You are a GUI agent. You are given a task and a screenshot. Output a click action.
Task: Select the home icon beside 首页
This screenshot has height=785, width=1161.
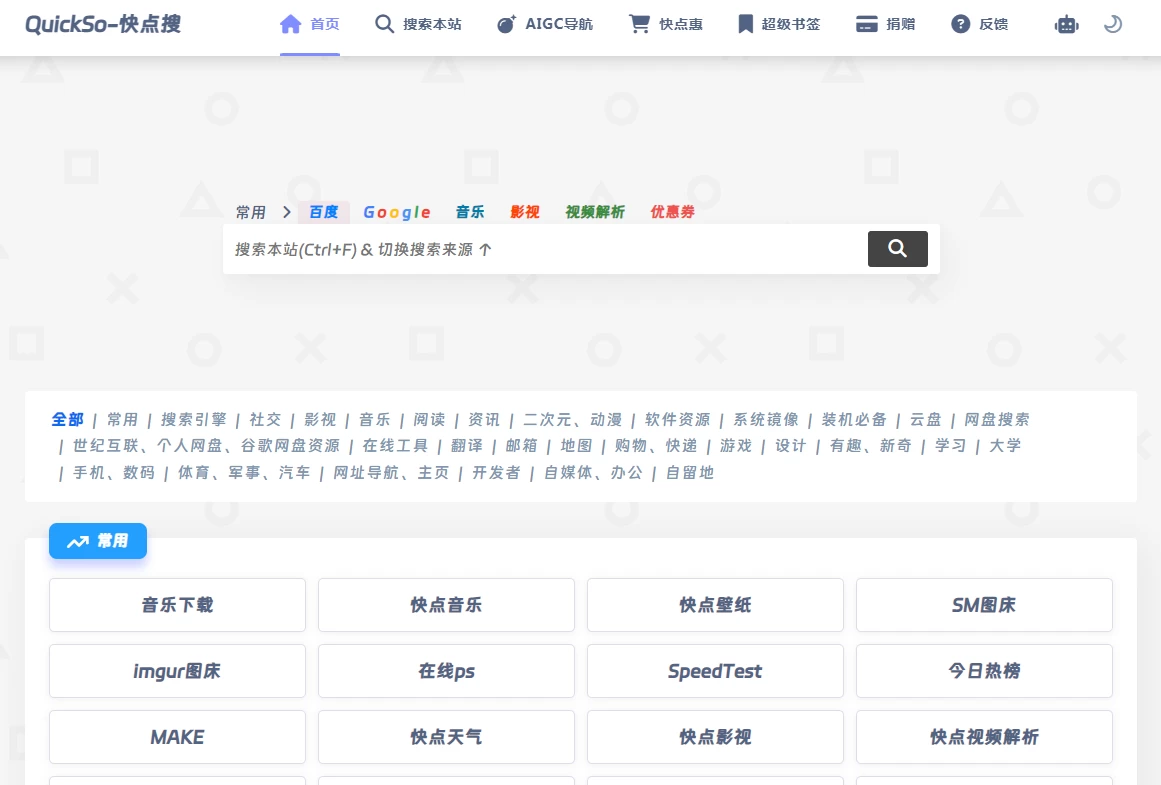290,22
